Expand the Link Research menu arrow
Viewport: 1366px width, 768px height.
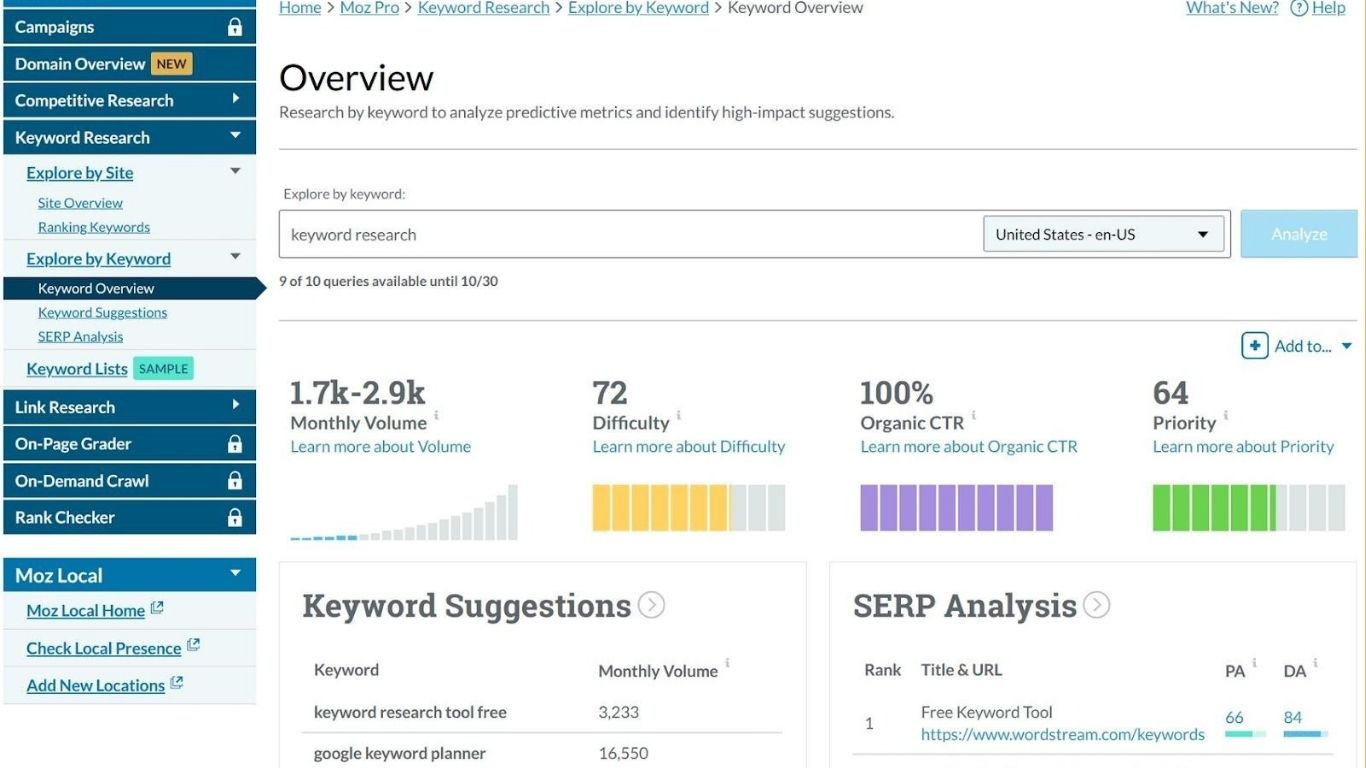click(235, 405)
